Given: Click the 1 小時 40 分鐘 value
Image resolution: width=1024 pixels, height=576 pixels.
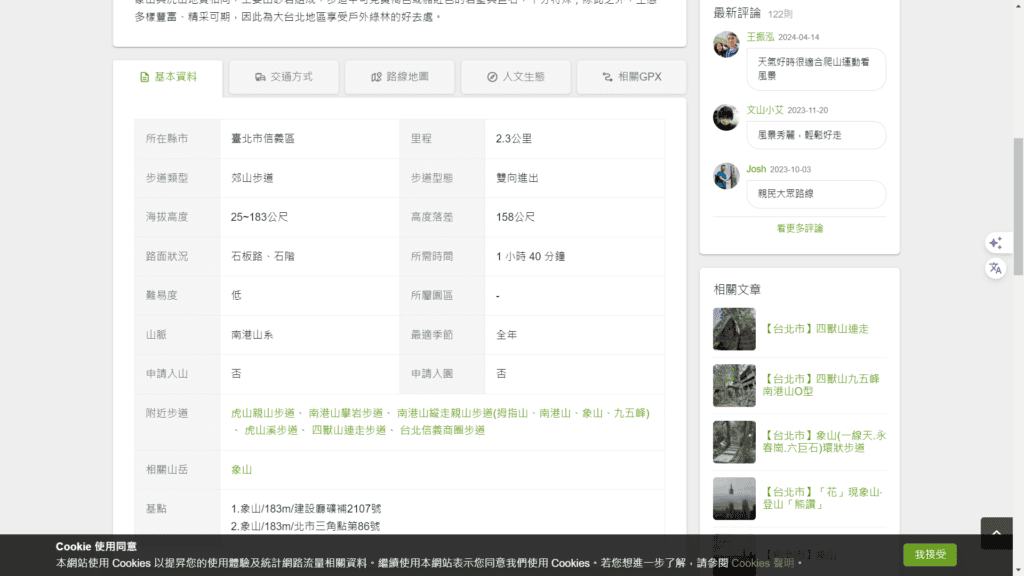Looking at the screenshot, I should pyautogui.click(x=530, y=256).
